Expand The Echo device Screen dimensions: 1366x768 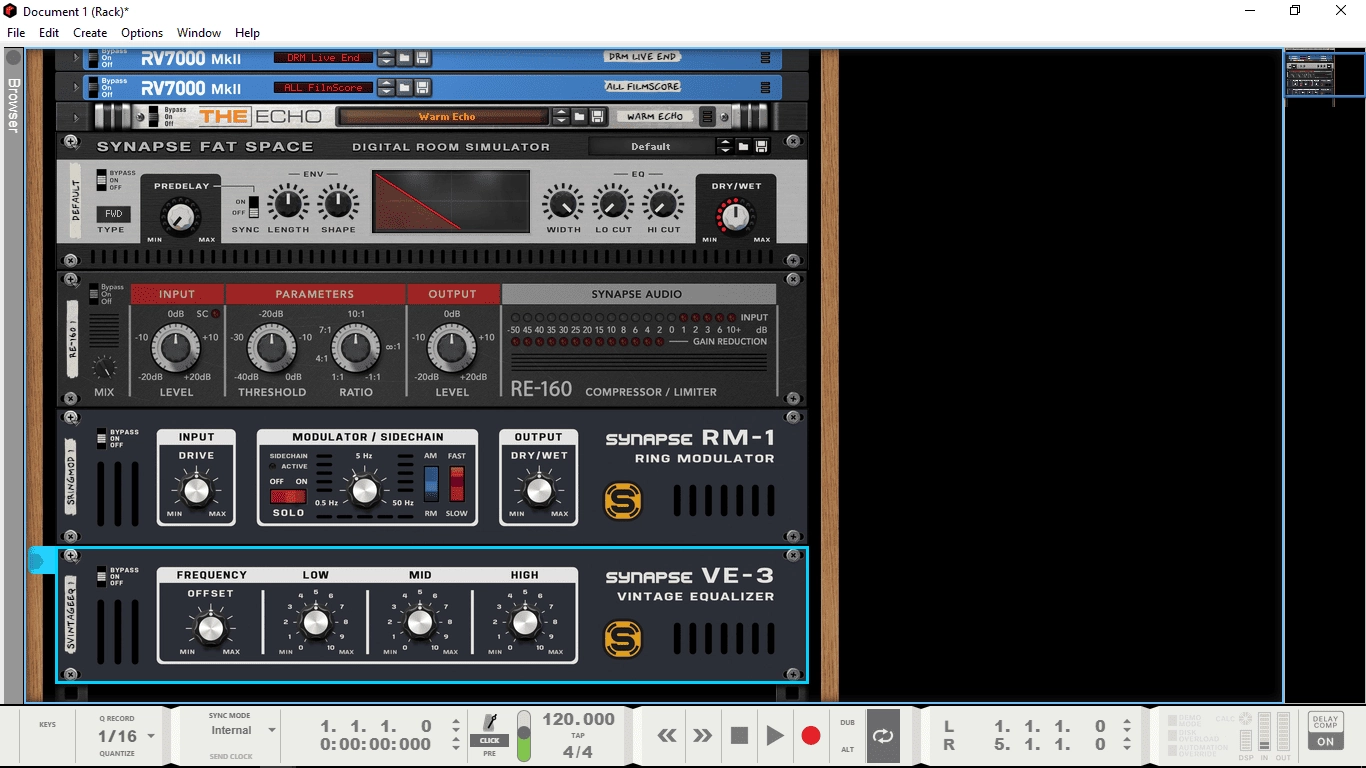75,117
